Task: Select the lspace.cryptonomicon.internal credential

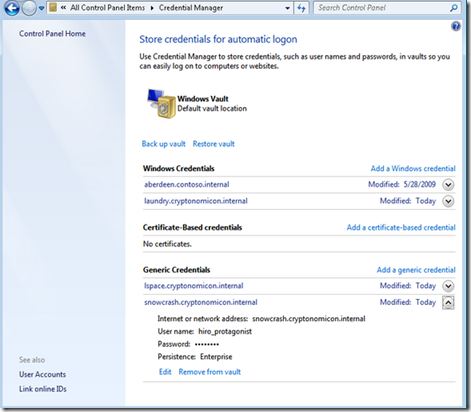Action: point(194,286)
